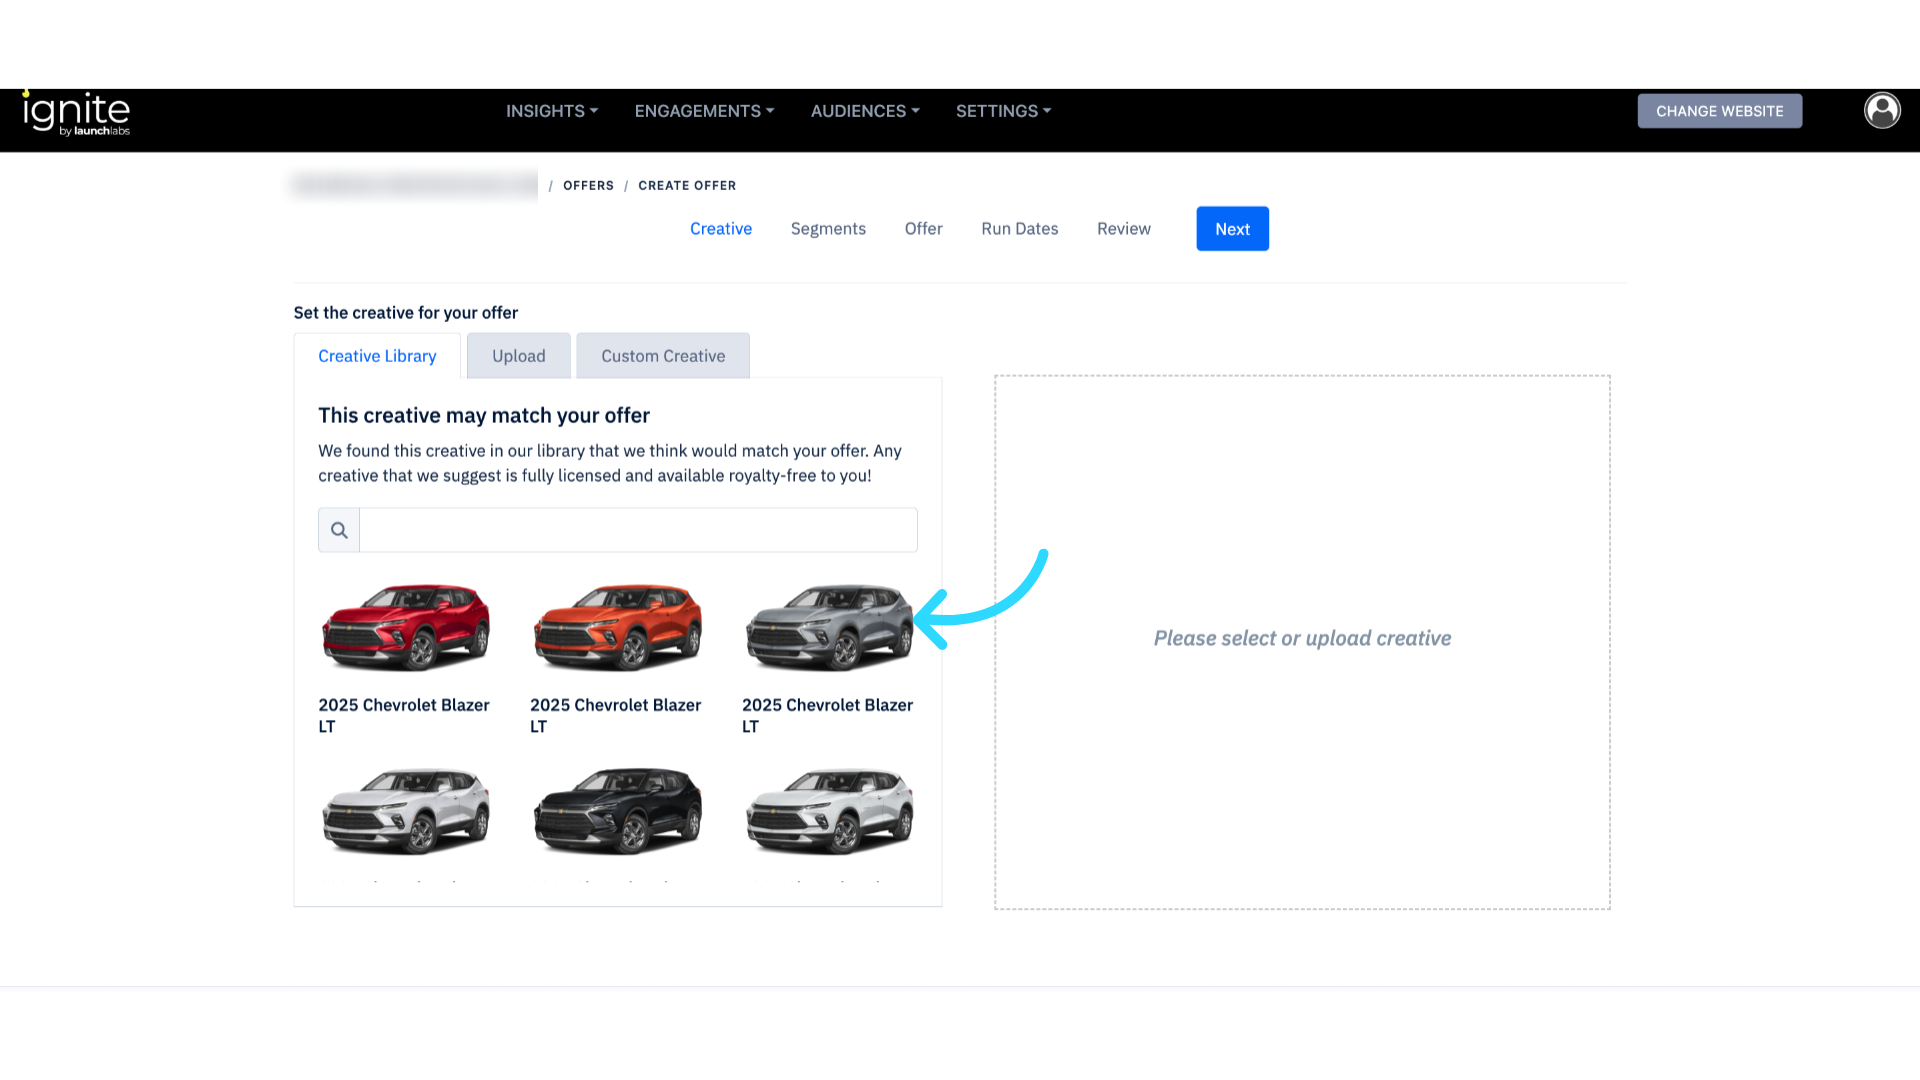Select the red Chevrolet Blazer image
Screen dimensions: 1920x1080
coord(405,627)
